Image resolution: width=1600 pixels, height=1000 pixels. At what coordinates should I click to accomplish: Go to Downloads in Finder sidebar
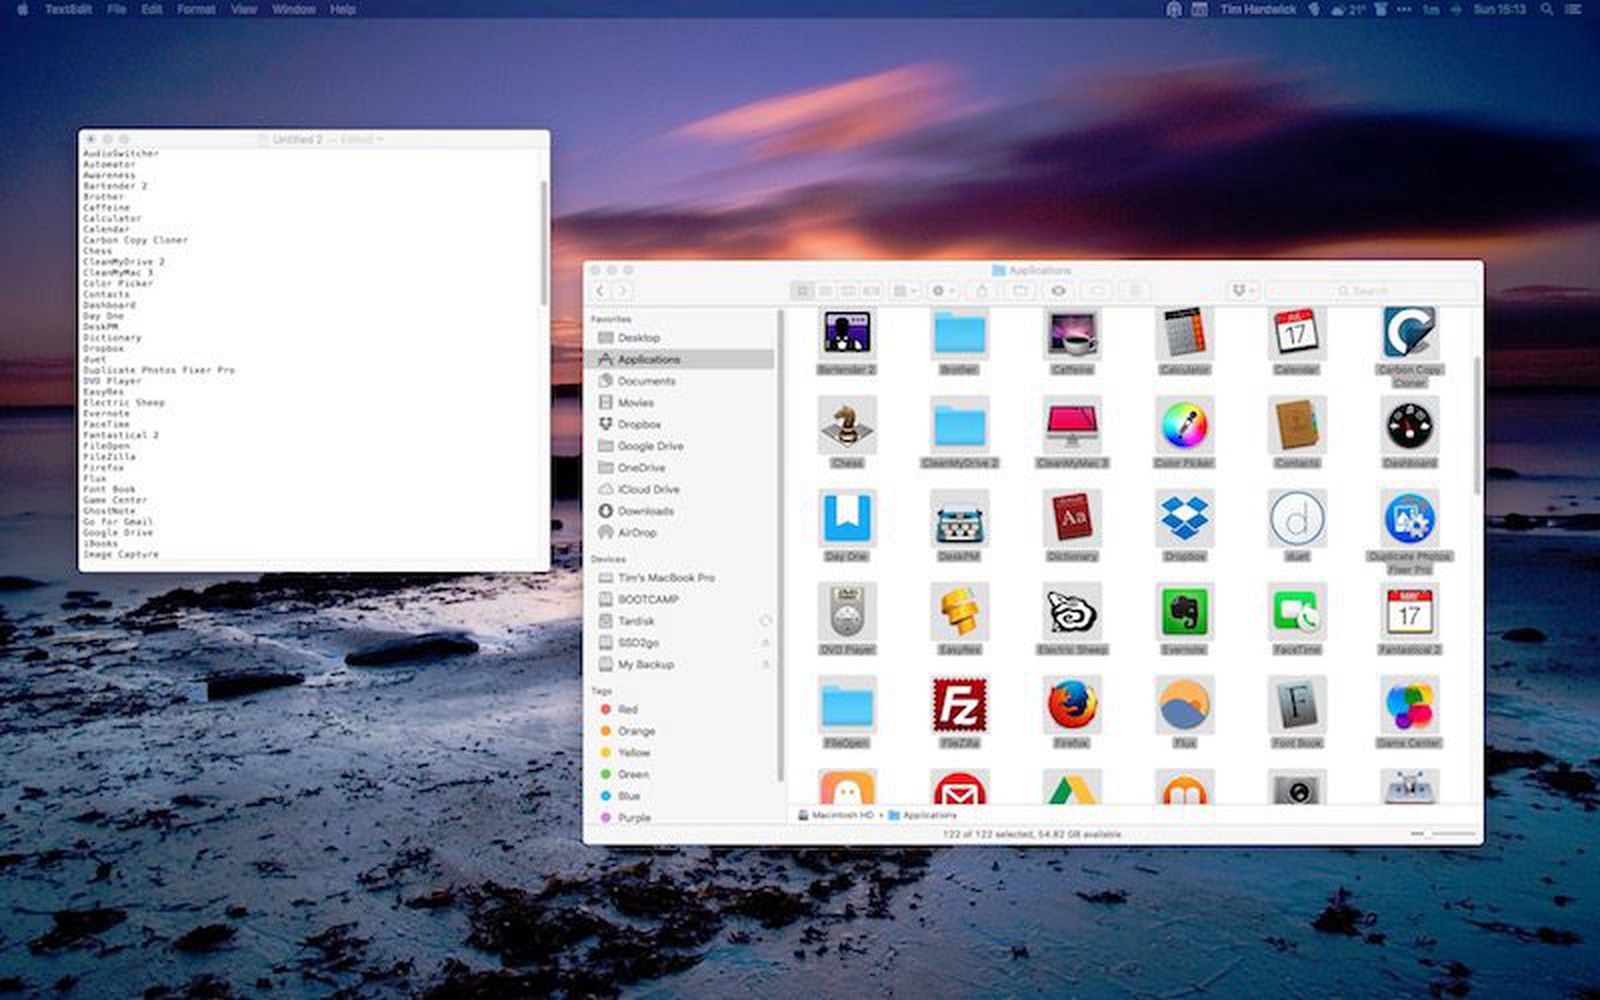click(645, 511)
